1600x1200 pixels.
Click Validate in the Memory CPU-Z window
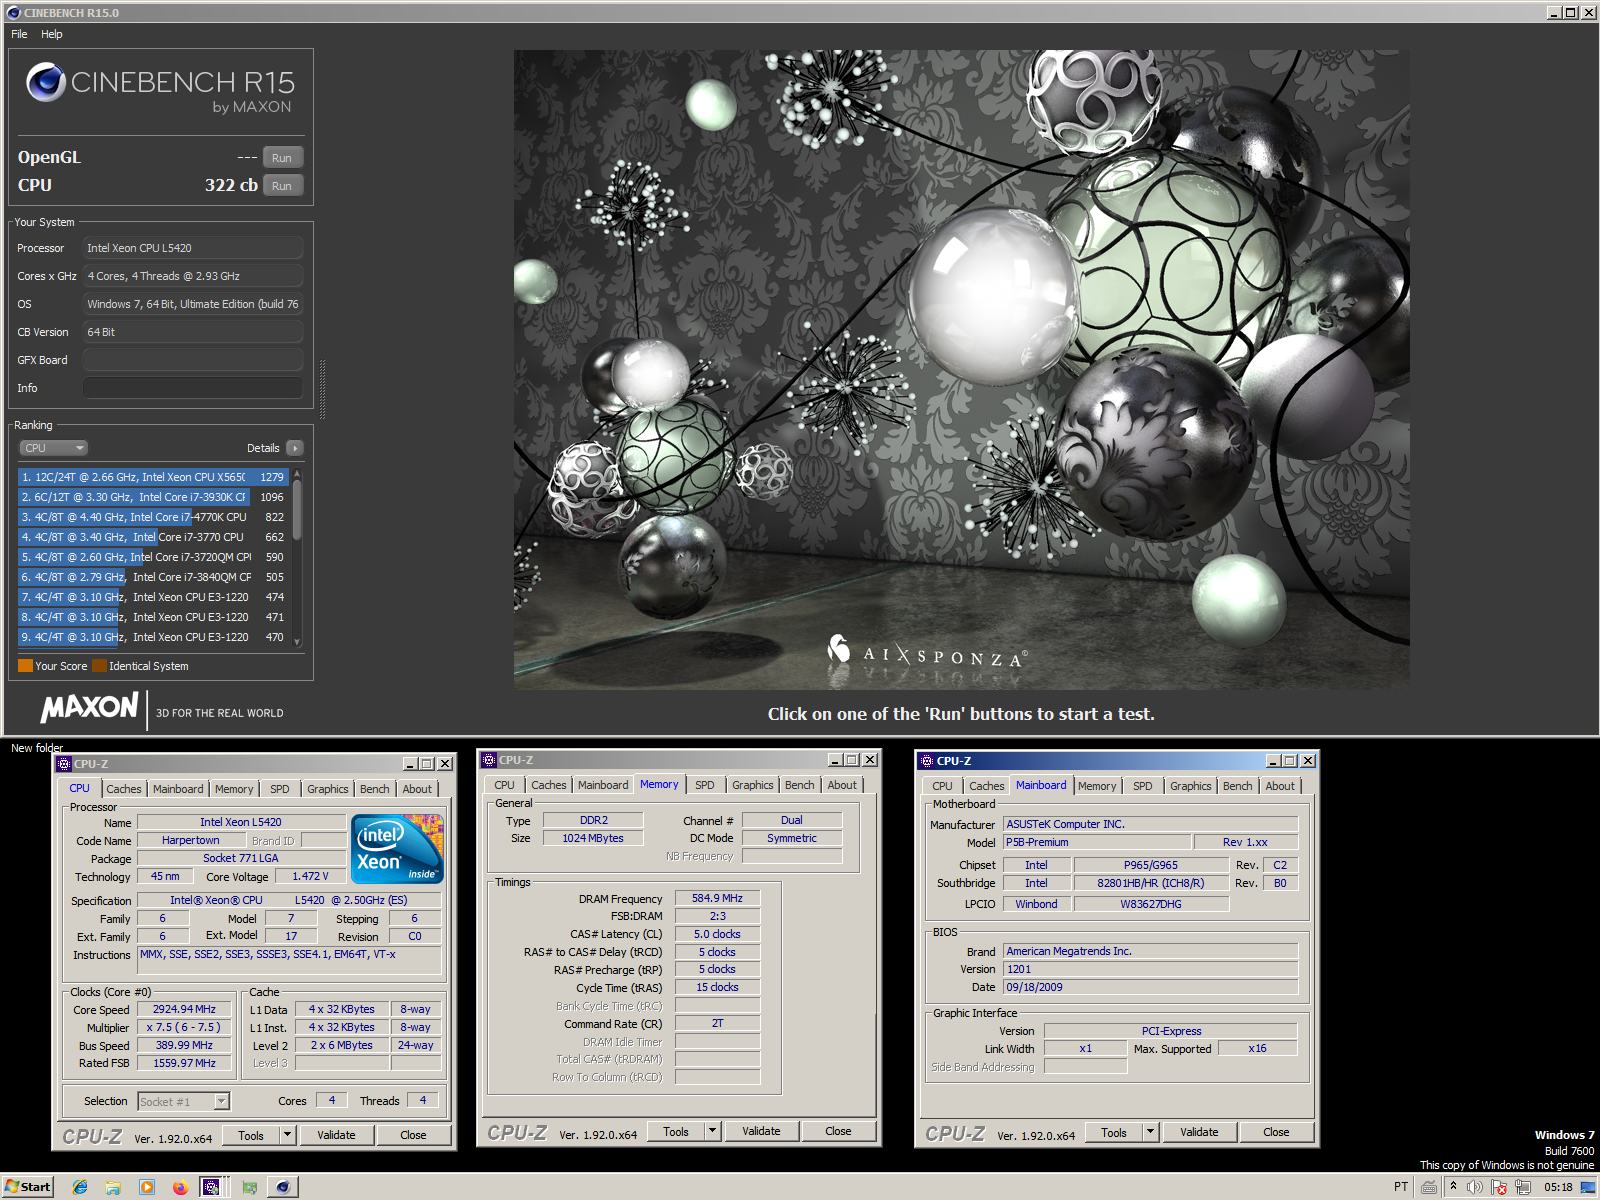761,1131
